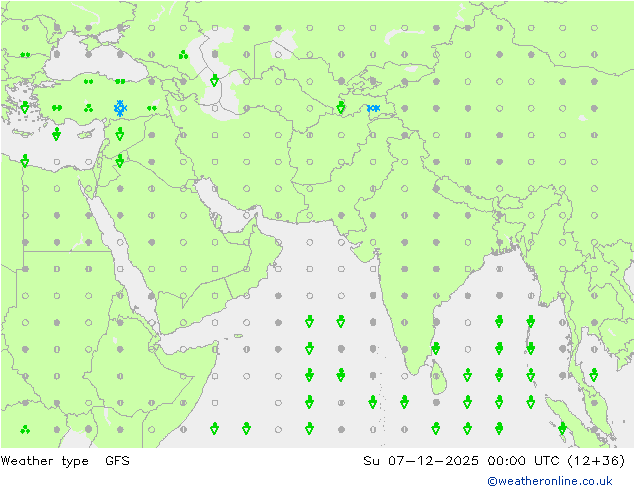Image resolution: width=634 pixels, height=490 pixels.
Task: Click the "GFS" model label
Action: 117,460
